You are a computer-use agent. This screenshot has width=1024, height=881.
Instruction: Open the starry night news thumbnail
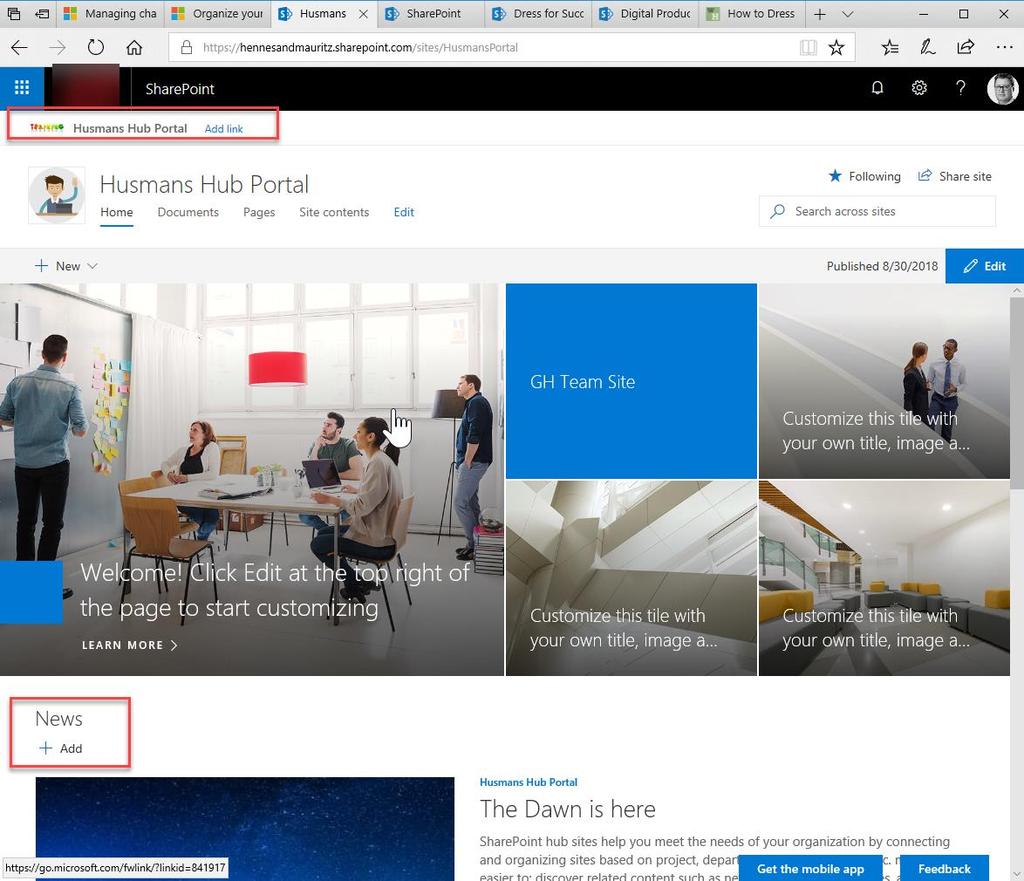click(x=245, y=829)
